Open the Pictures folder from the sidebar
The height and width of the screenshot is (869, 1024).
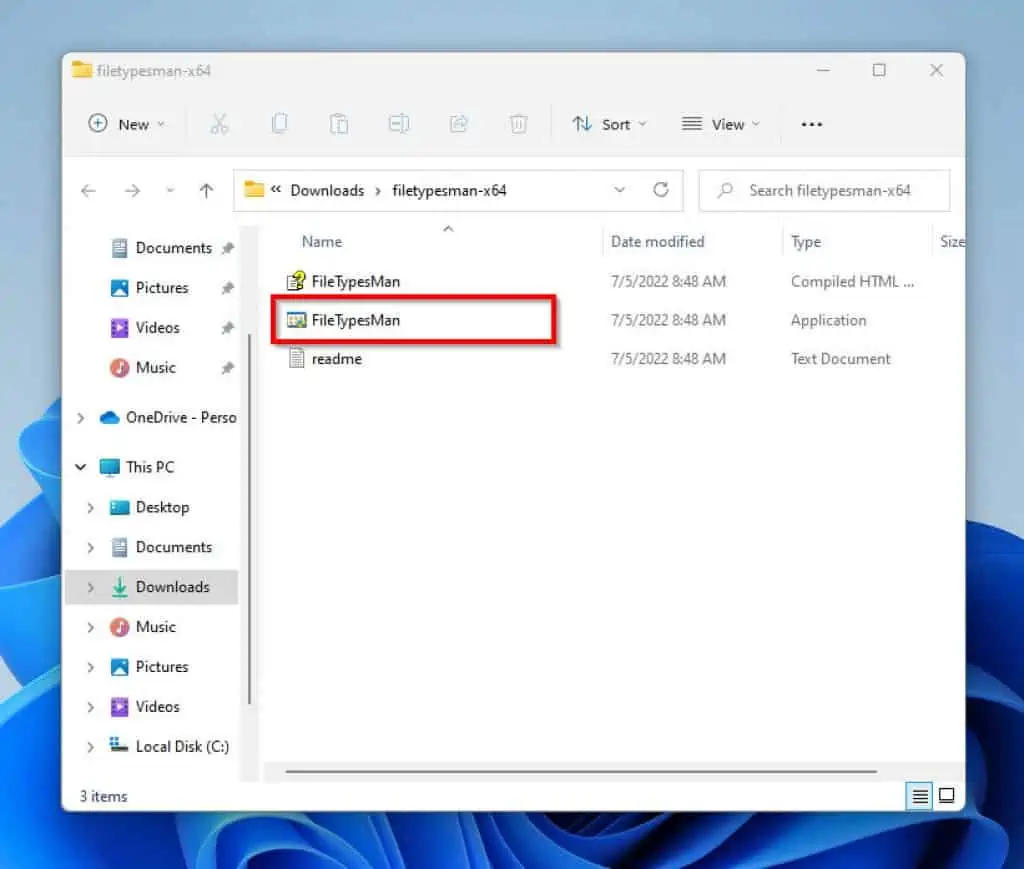pos(161,288)
